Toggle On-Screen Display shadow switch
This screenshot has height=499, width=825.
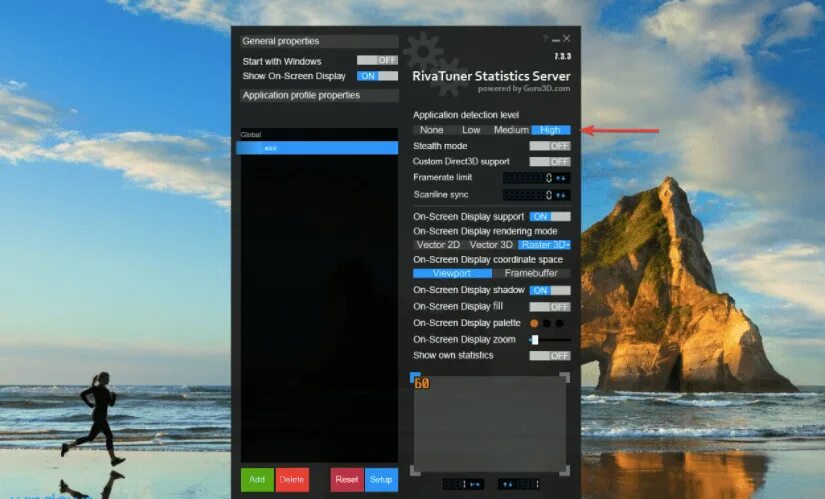550,291
